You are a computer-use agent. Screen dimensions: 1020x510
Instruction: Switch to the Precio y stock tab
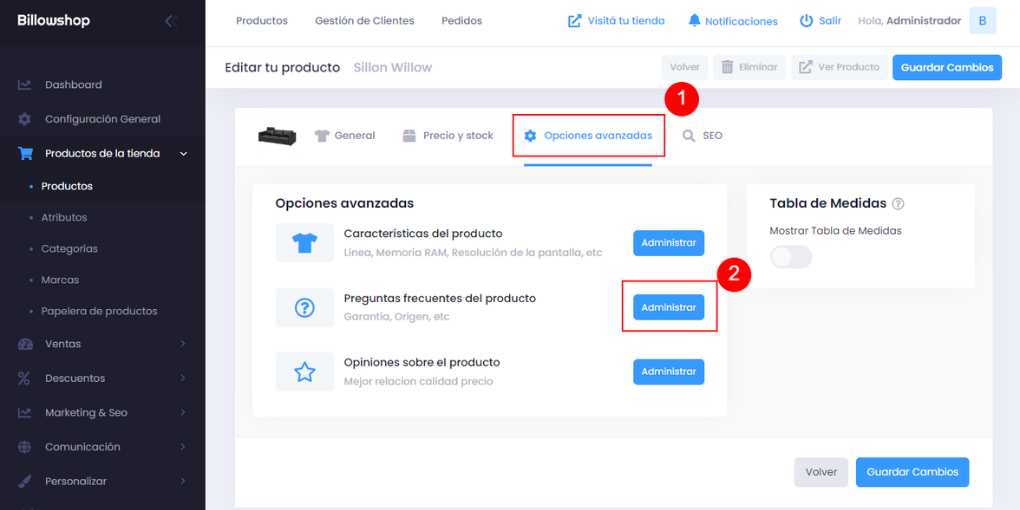click(448, 136)
